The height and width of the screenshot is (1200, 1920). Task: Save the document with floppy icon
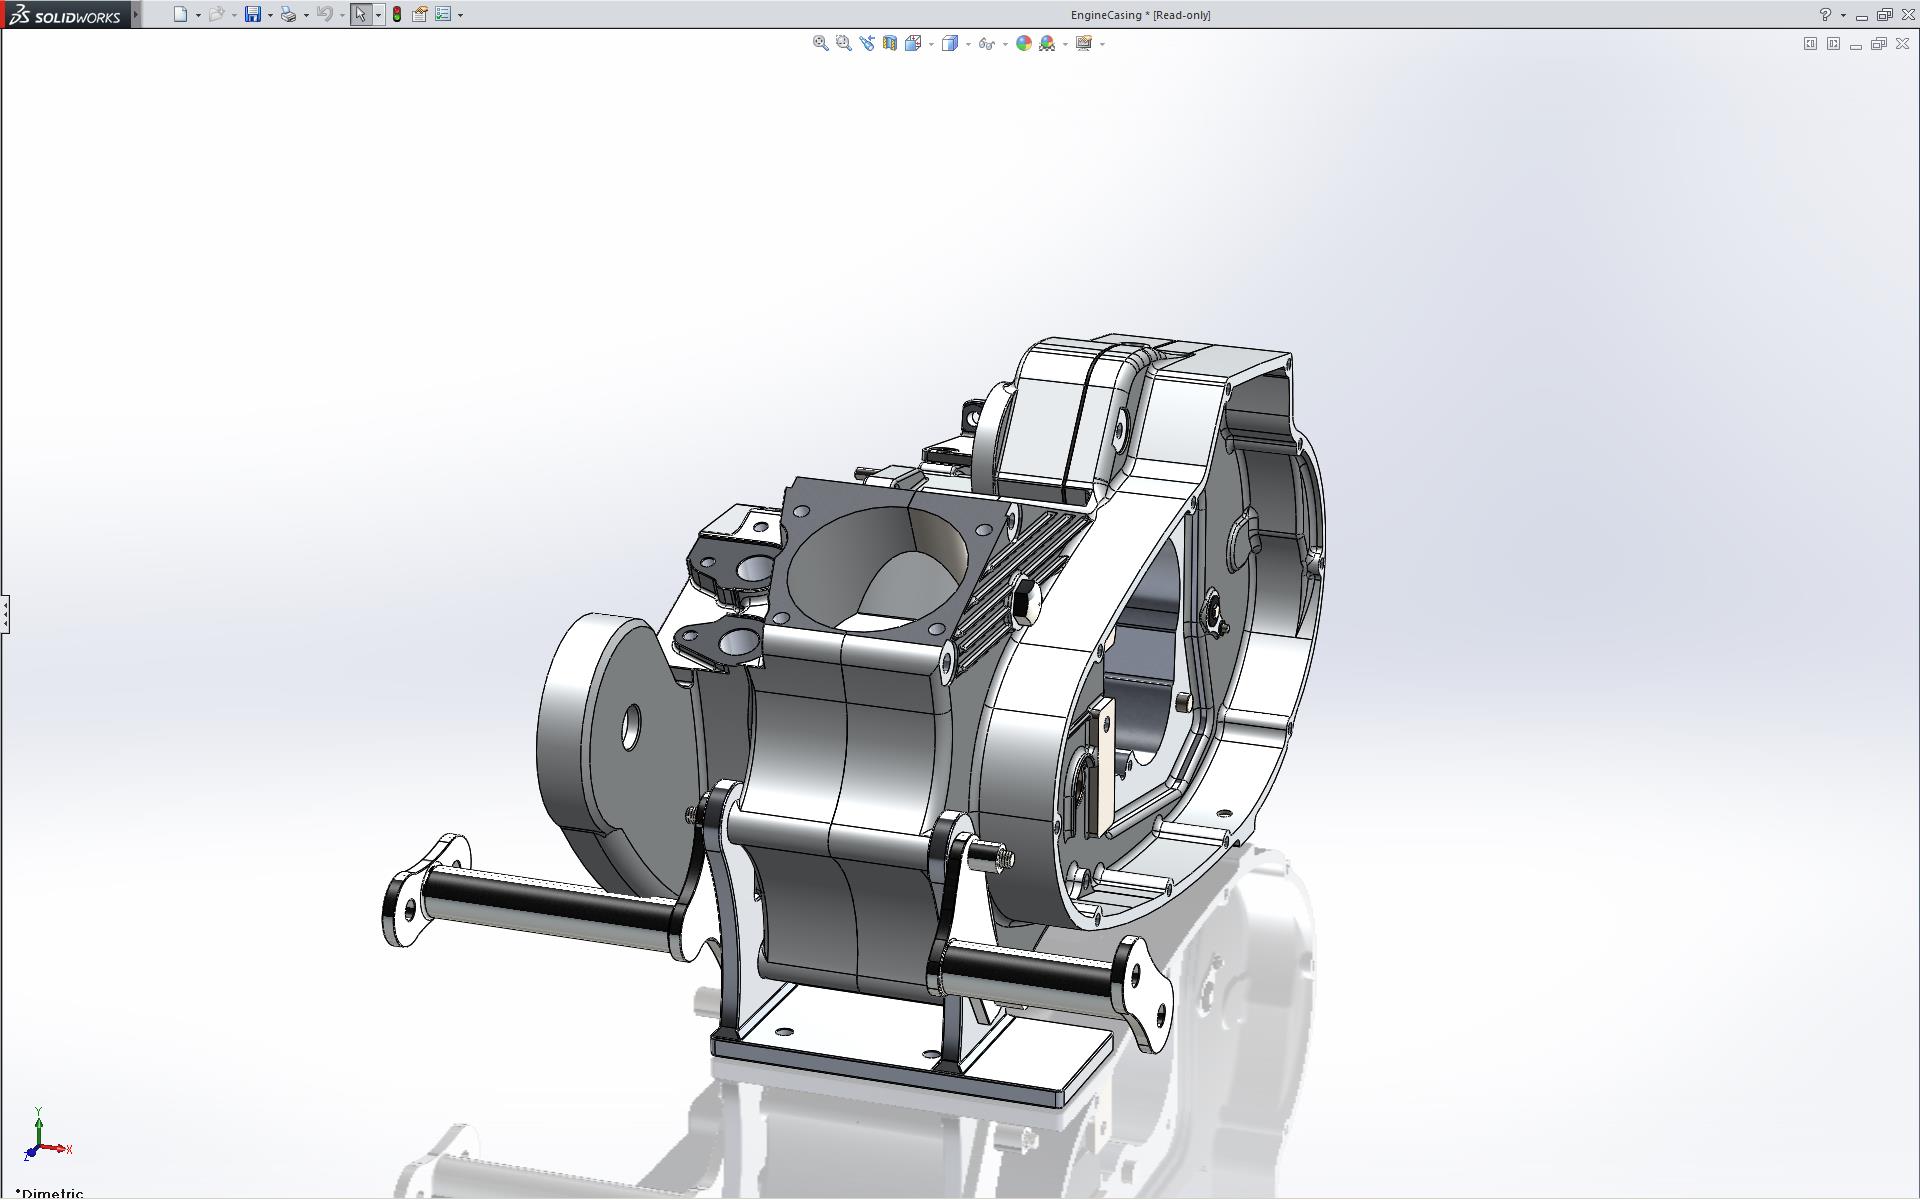click(252, 14)
